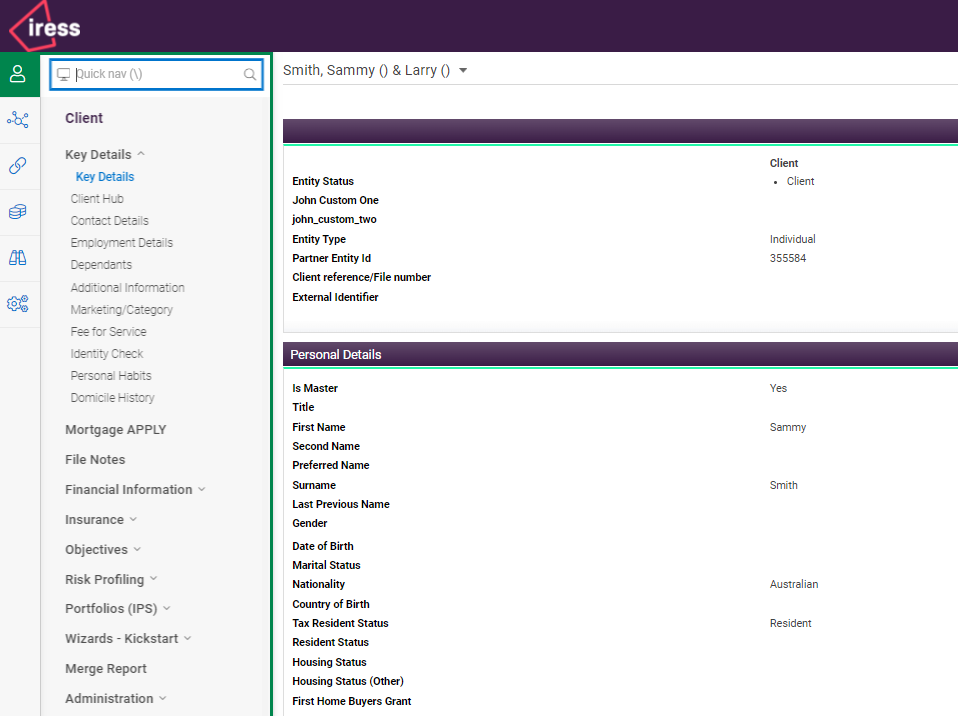Click the magnifier icon in Quick nav
Screen dimensions: 958x716
click(x=250, y=74)
